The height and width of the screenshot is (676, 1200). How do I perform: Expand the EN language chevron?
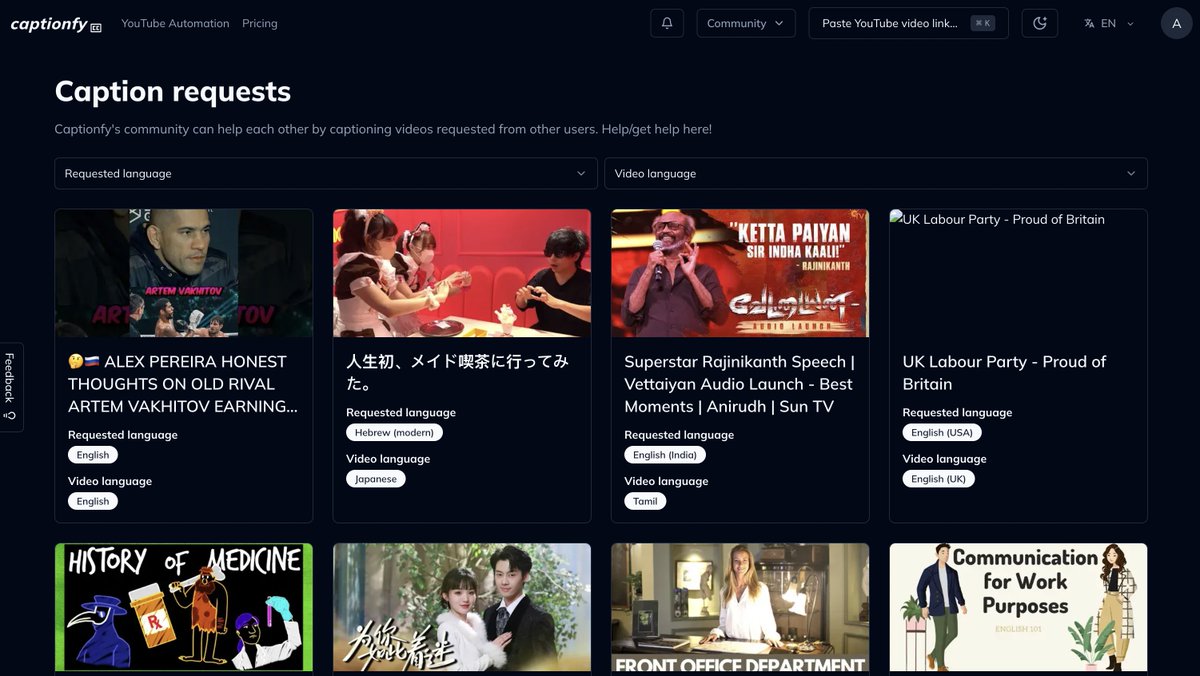tap(1131, 23)
